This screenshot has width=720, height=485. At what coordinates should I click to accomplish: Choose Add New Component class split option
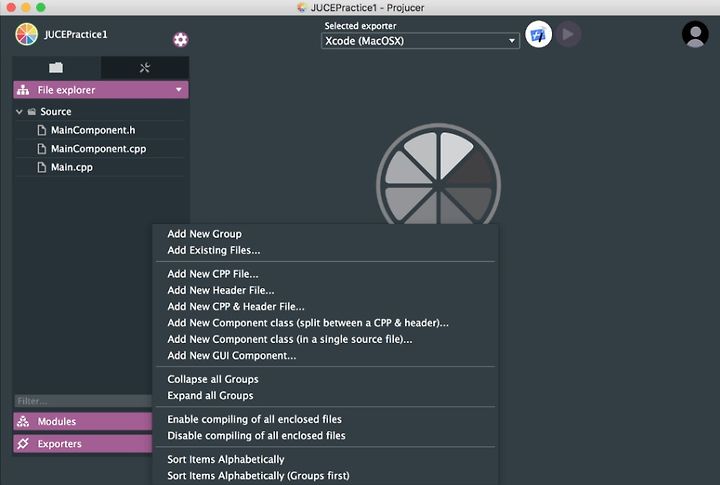[x=325, y=323]
